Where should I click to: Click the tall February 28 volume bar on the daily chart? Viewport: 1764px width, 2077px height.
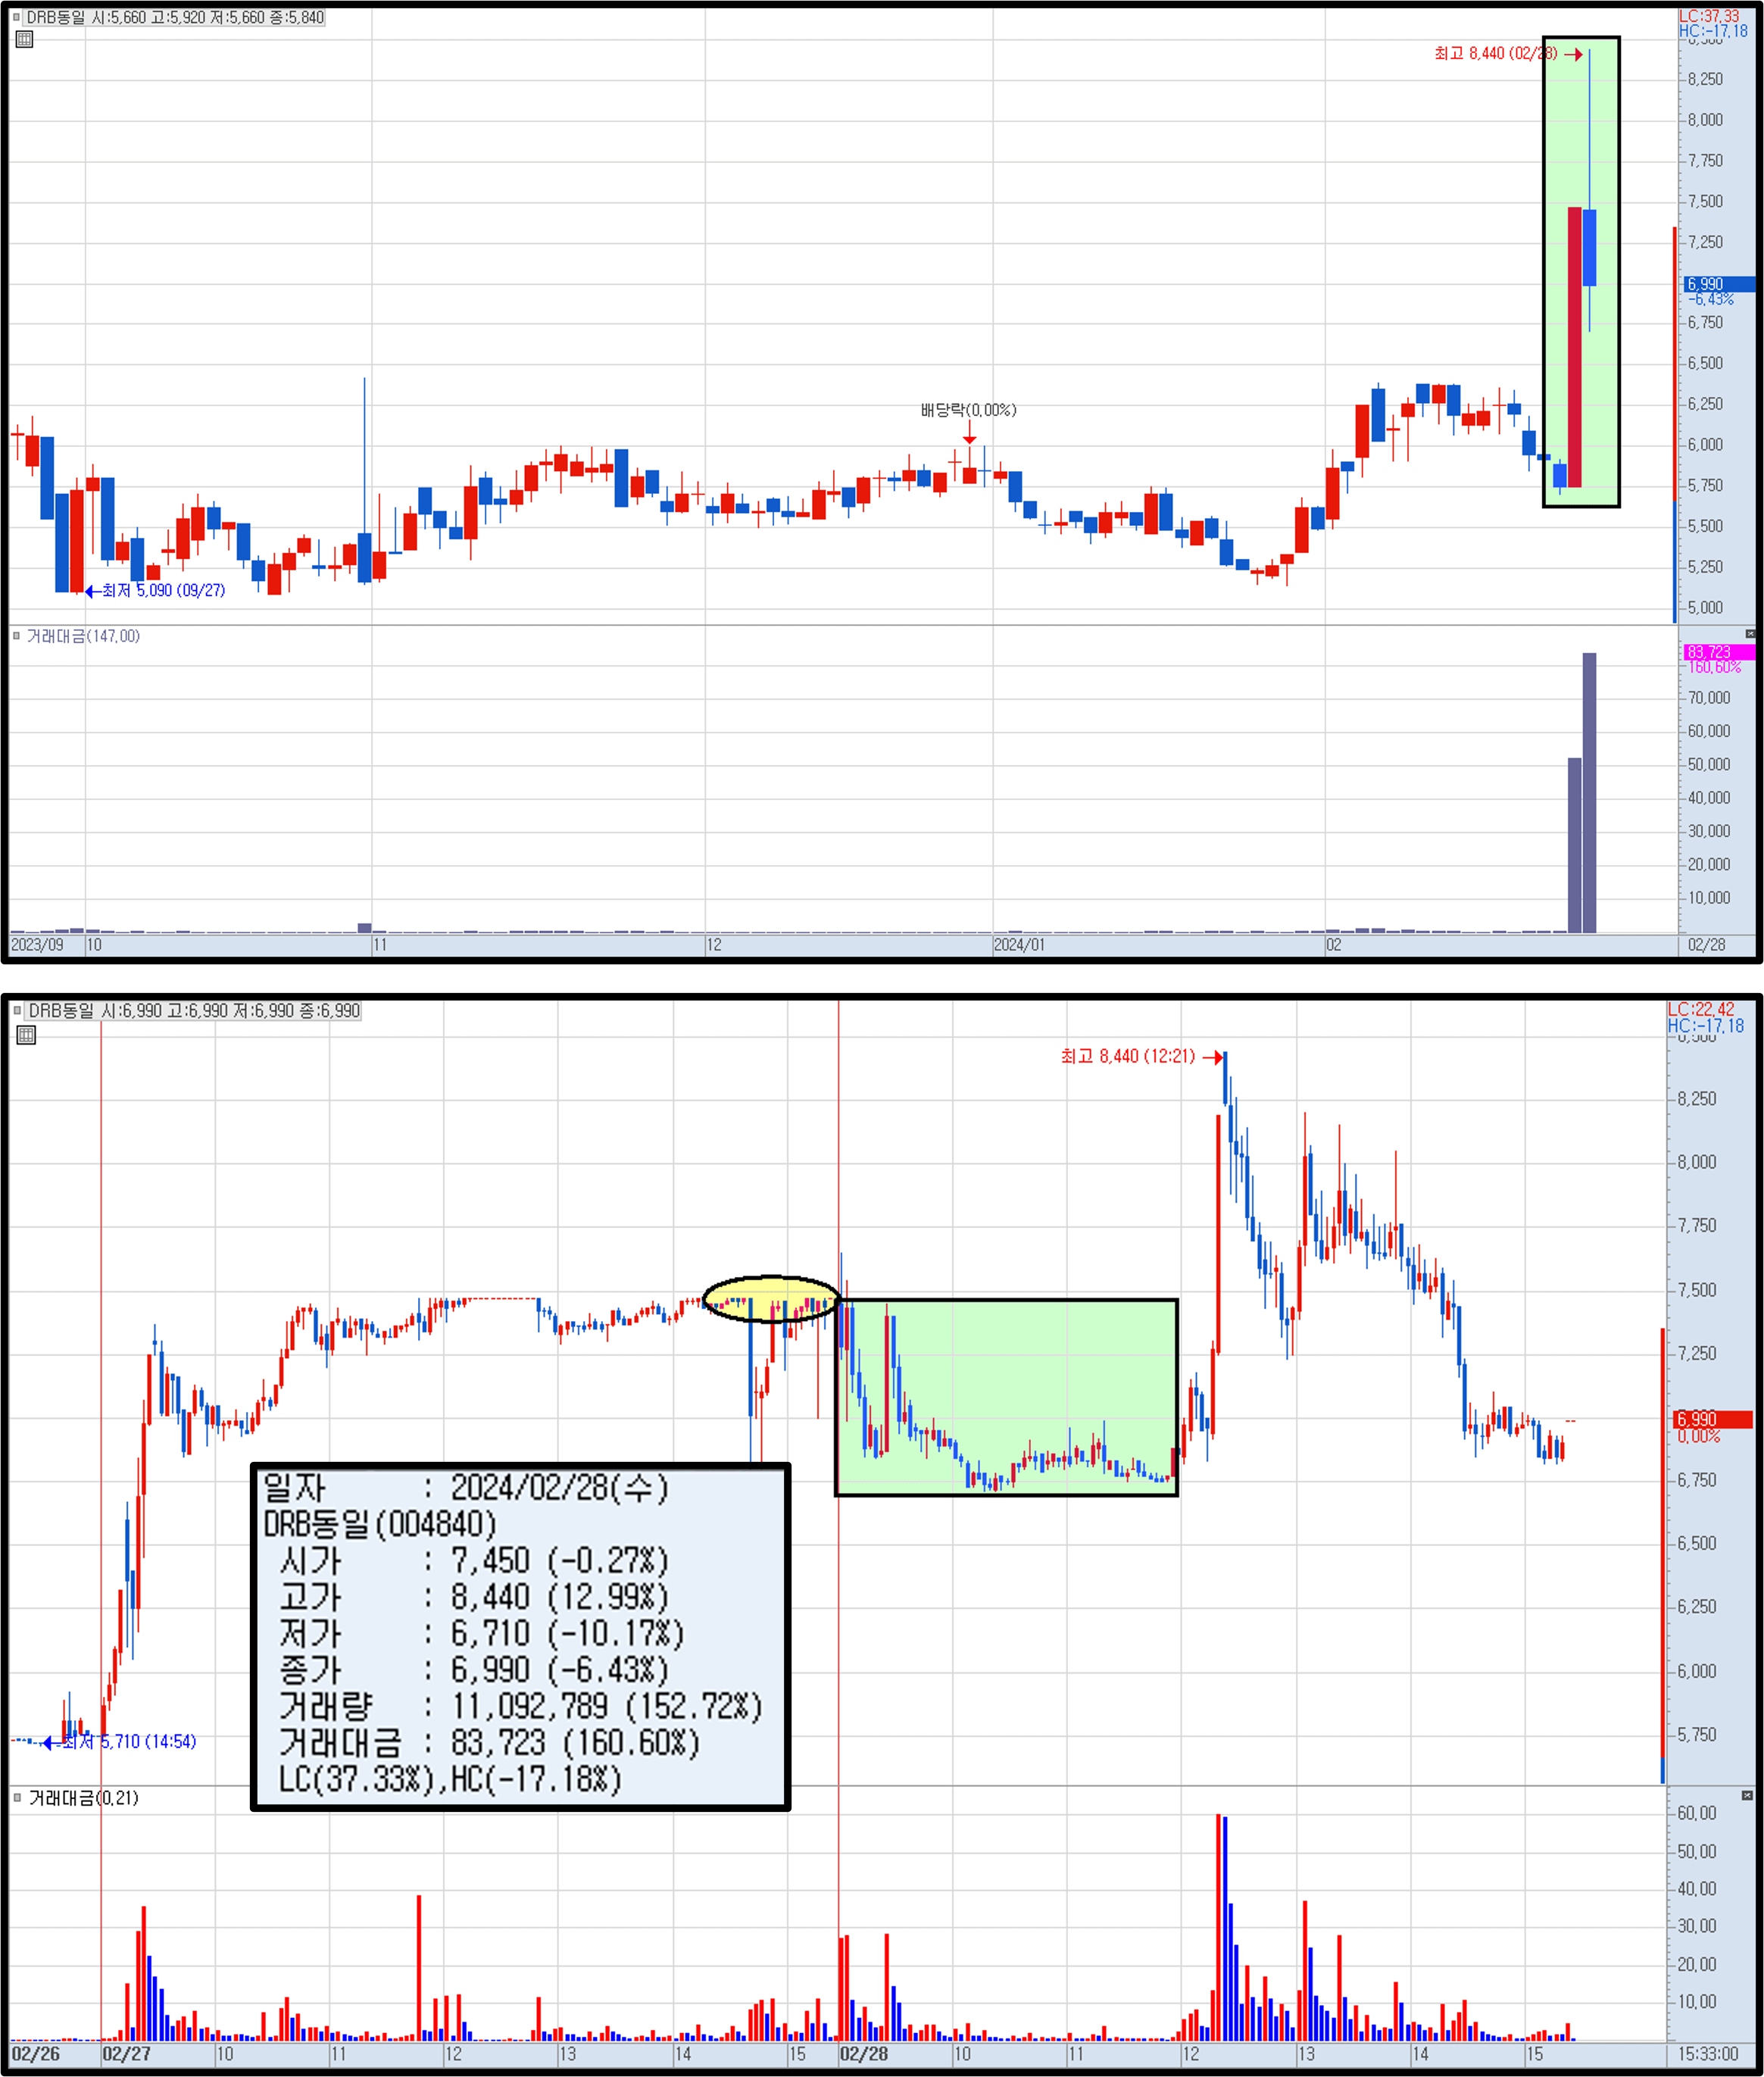[1589, 793]
